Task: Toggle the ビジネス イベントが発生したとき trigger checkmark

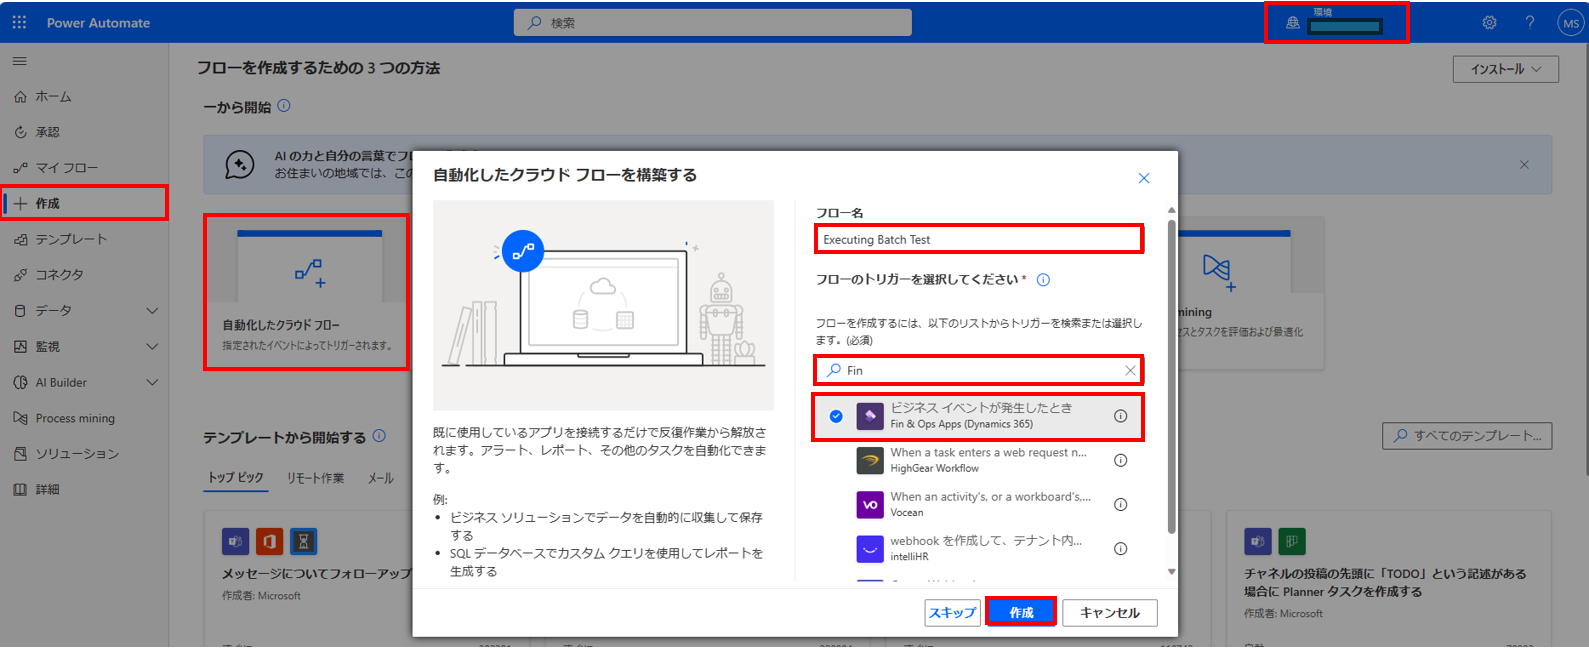Action: (x=836, y=416)
